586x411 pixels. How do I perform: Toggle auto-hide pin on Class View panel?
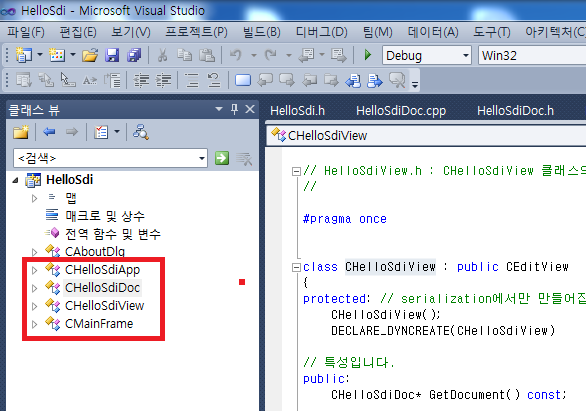click(234, 109)
